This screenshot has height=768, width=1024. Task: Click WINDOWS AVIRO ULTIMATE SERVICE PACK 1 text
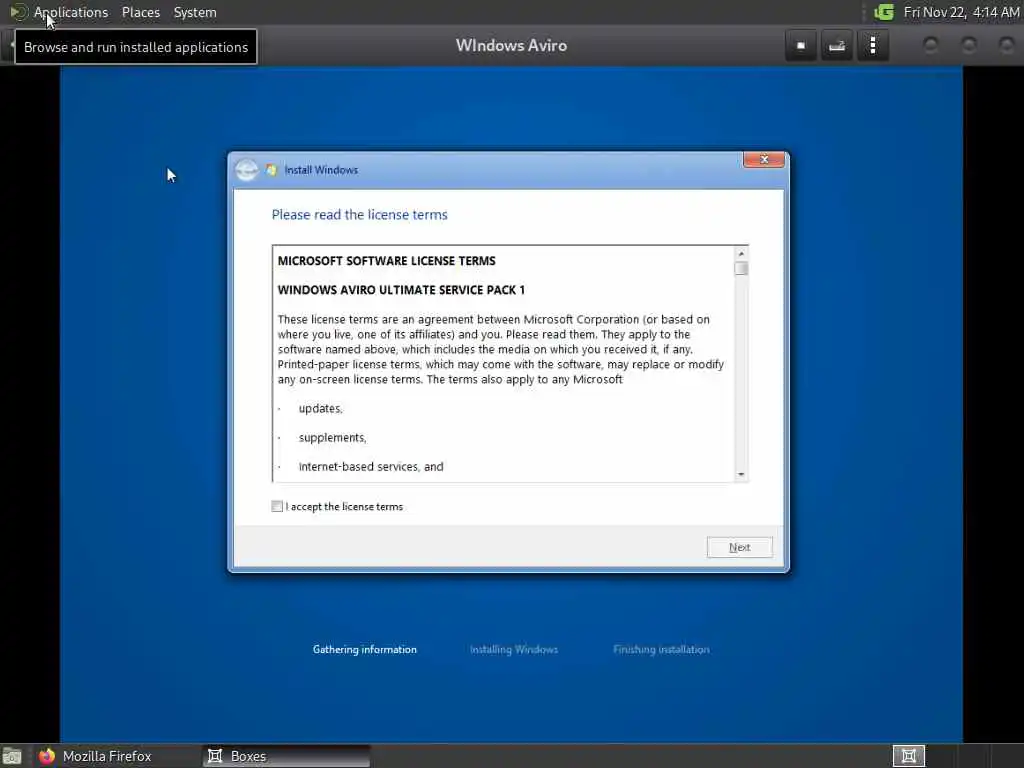coord(401,290)
